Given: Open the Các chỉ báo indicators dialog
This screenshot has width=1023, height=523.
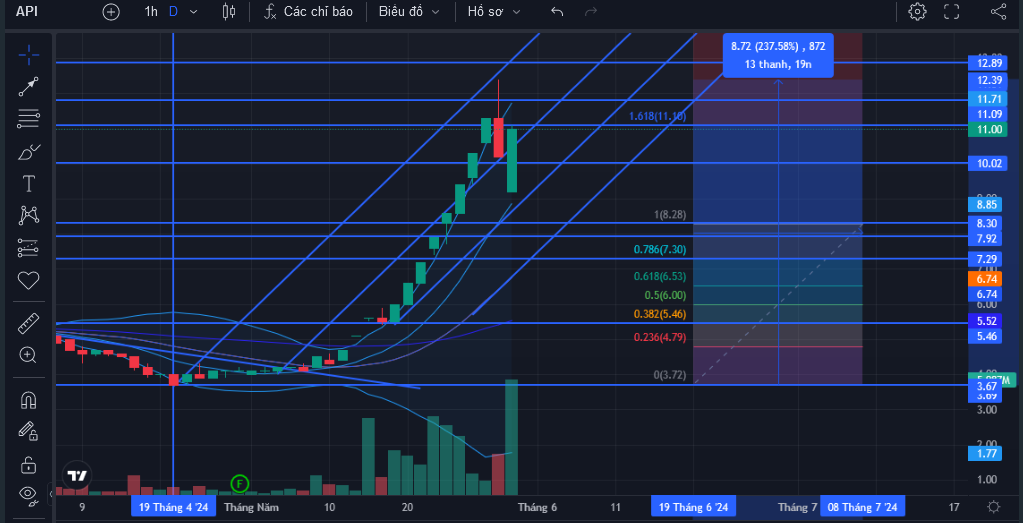Looking at the screenshot, I should (x=309, y=12).
